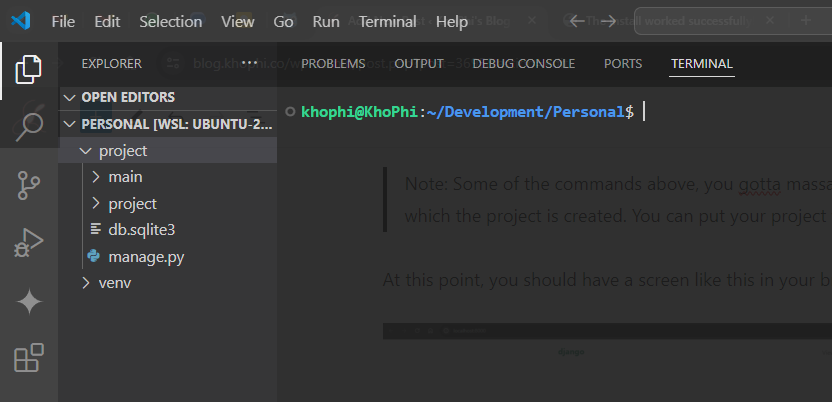832x402 pixels.
Task: Open Explorer's more actions ellipsis
Action: point(249,63)
